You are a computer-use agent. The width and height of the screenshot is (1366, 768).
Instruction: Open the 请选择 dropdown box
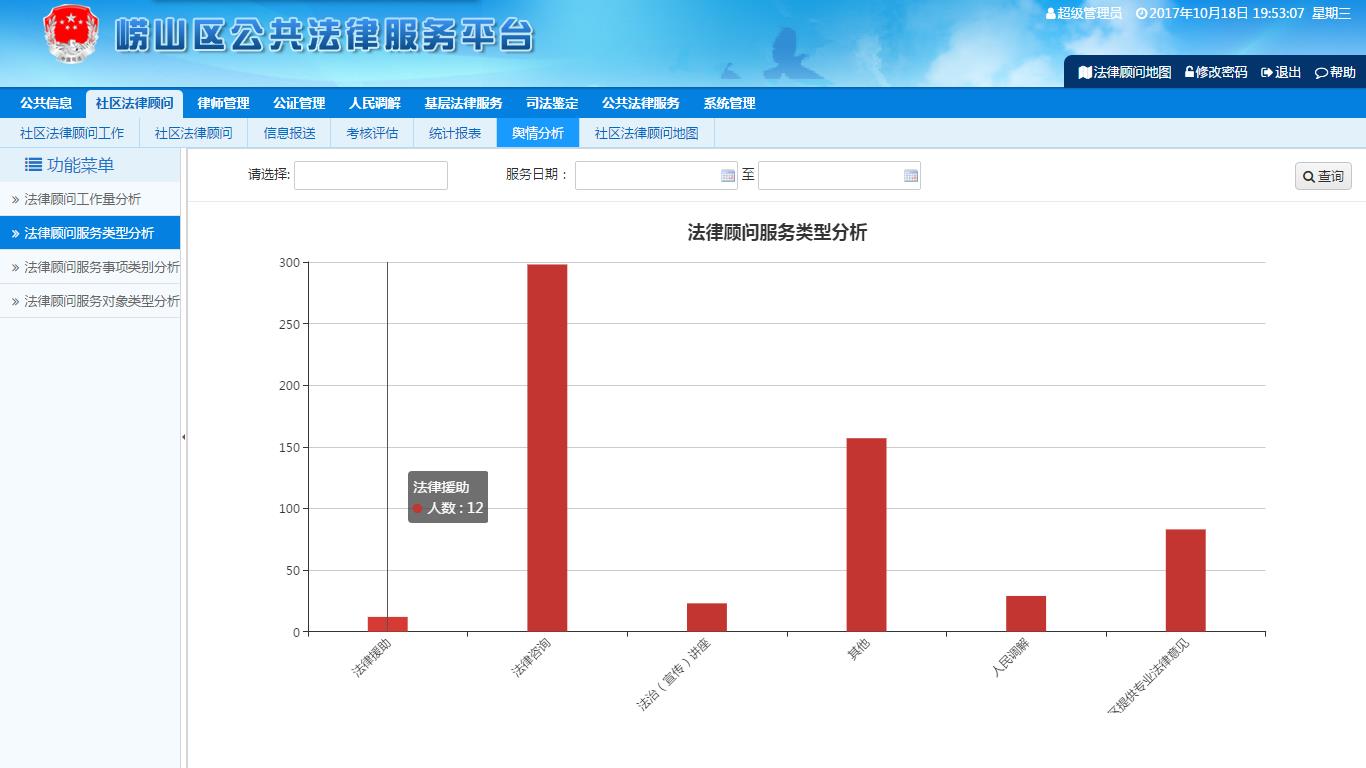point(370,176)
